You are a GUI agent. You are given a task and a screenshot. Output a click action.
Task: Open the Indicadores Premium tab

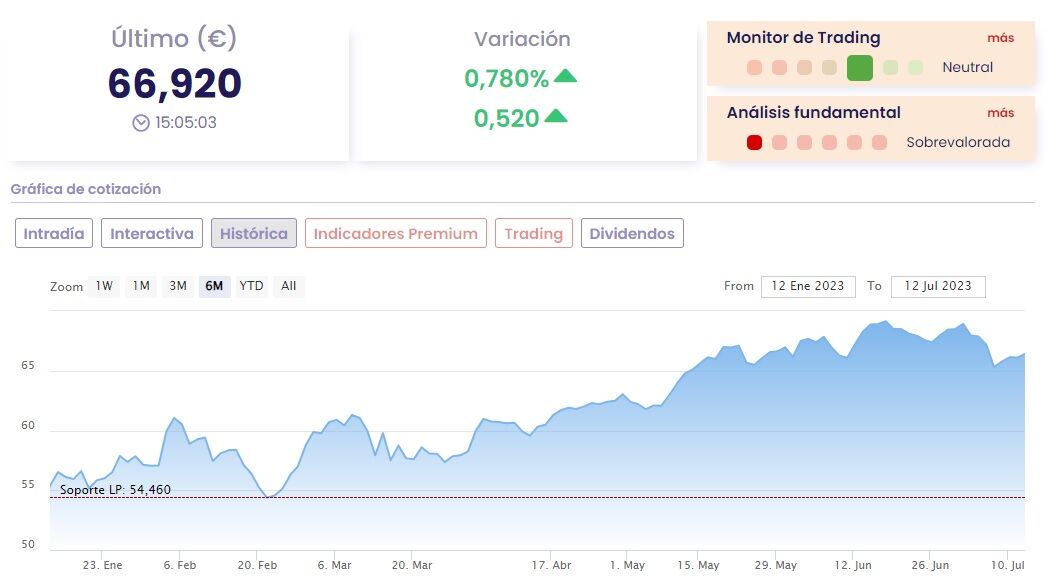click(x=396, y=234)
